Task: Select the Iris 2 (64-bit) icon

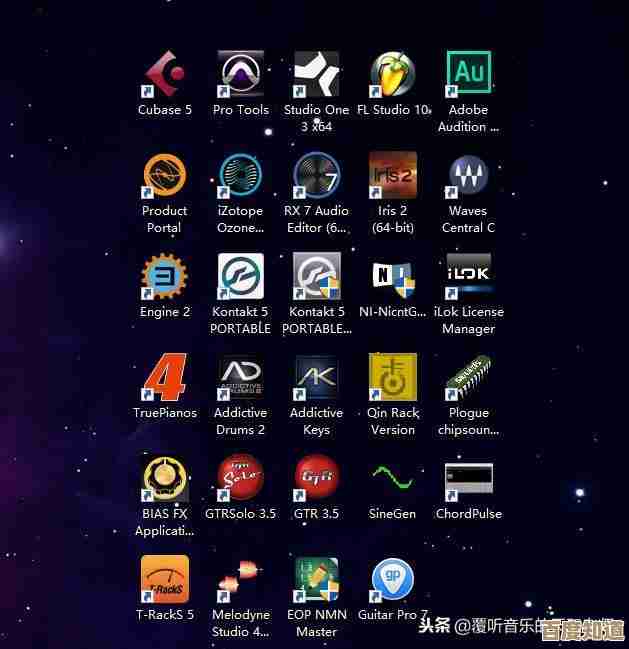Action: tap(393, 175)
